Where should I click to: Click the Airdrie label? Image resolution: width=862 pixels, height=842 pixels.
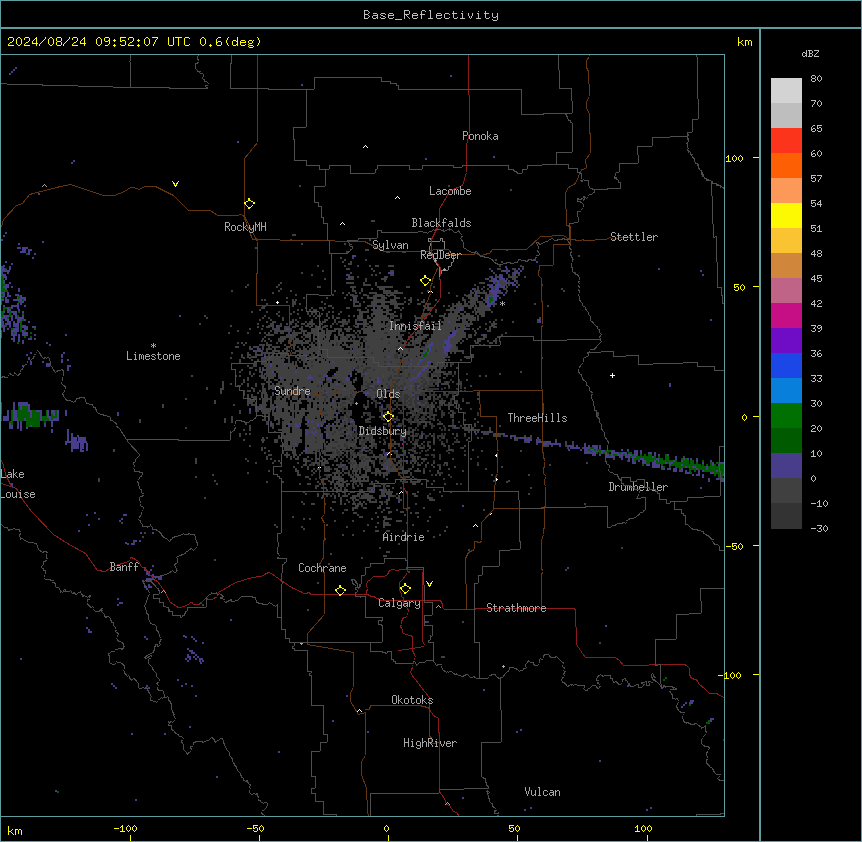tap(403, 537)
